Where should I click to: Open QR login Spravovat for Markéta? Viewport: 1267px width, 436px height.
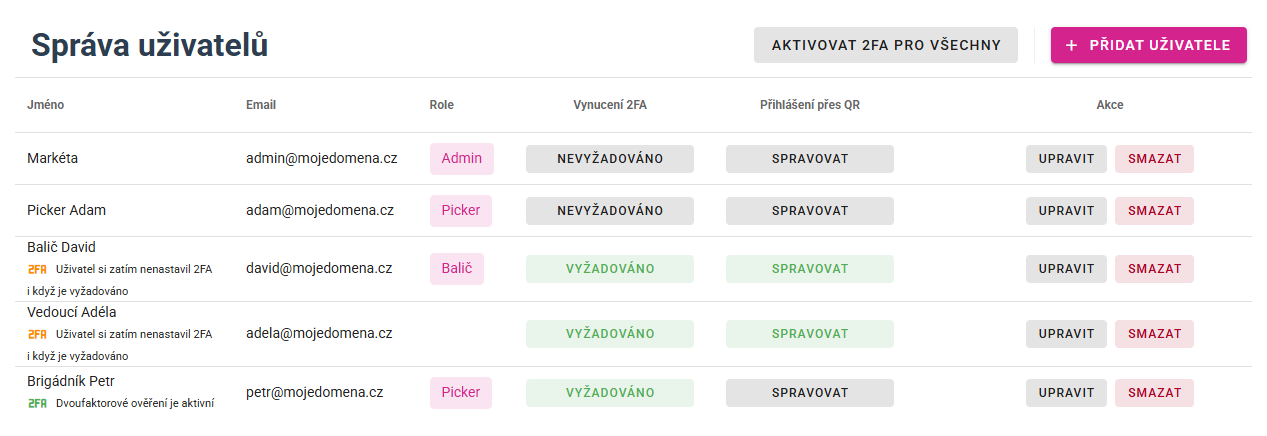[810, 159]
